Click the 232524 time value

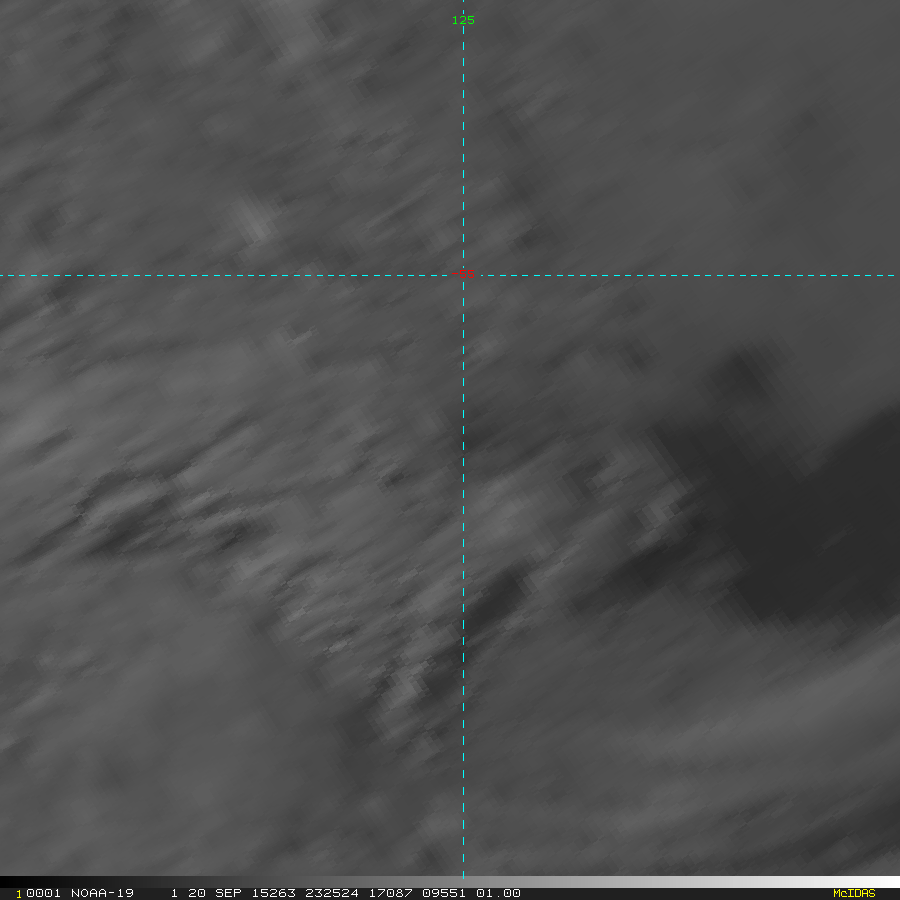(332, 893)
